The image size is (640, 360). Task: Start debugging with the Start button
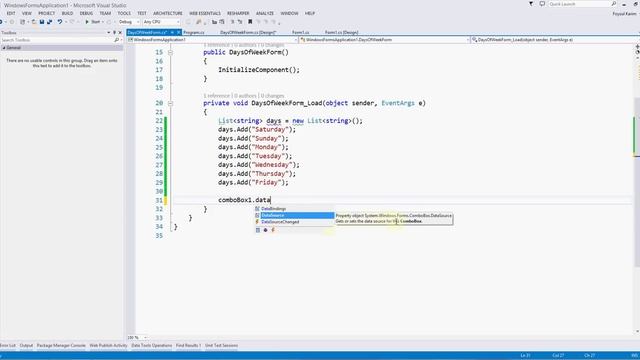pos(93,22)
